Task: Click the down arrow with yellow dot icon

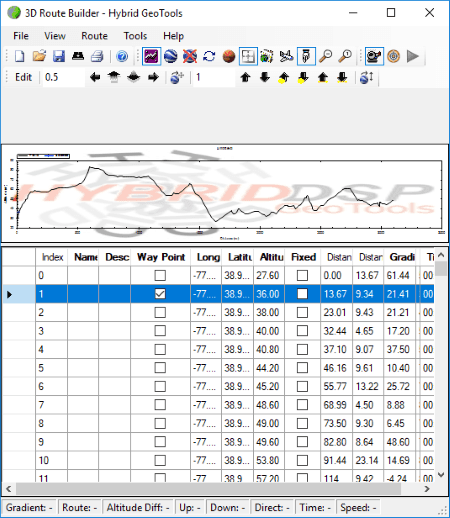Action: 303,78
